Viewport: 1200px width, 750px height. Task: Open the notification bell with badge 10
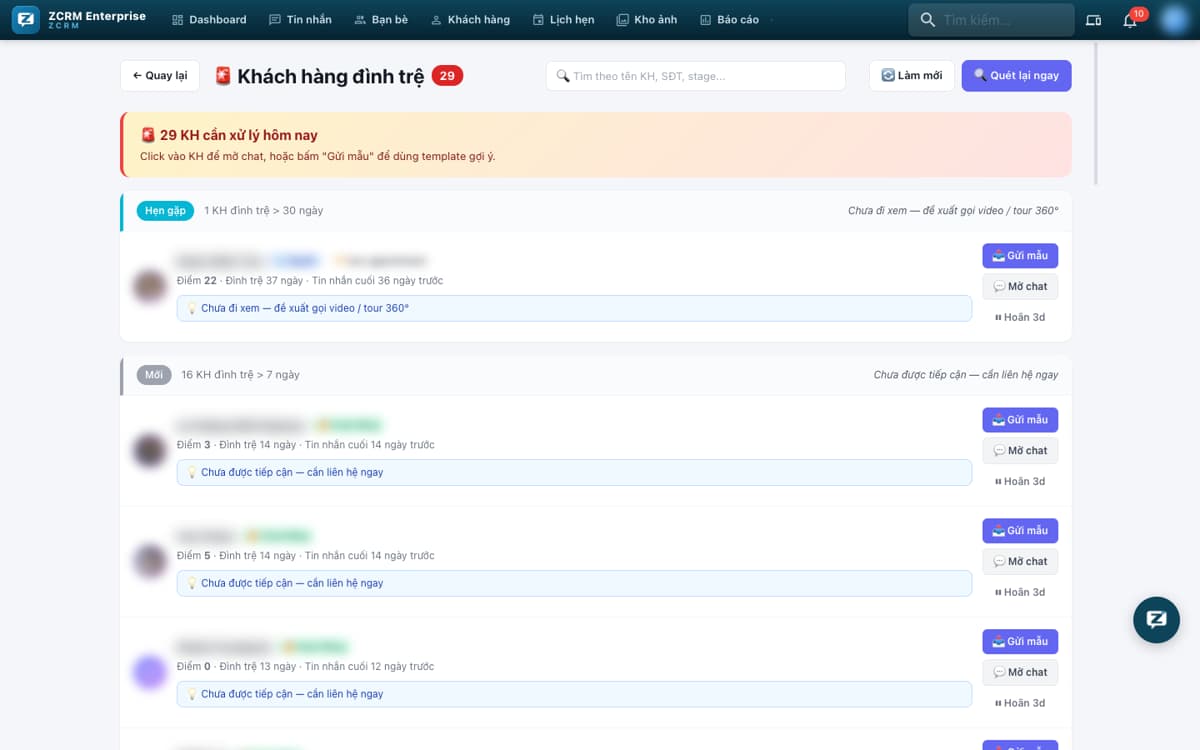1131,20
